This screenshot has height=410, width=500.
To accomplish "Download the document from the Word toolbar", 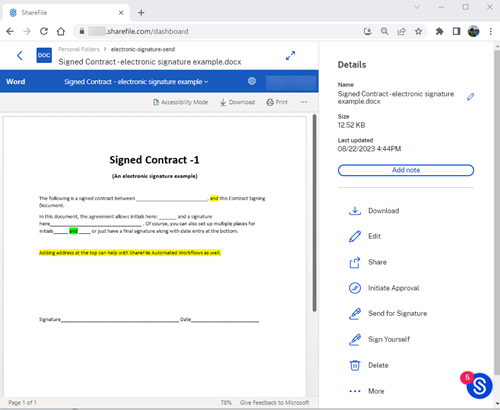I will coord(237,102).
